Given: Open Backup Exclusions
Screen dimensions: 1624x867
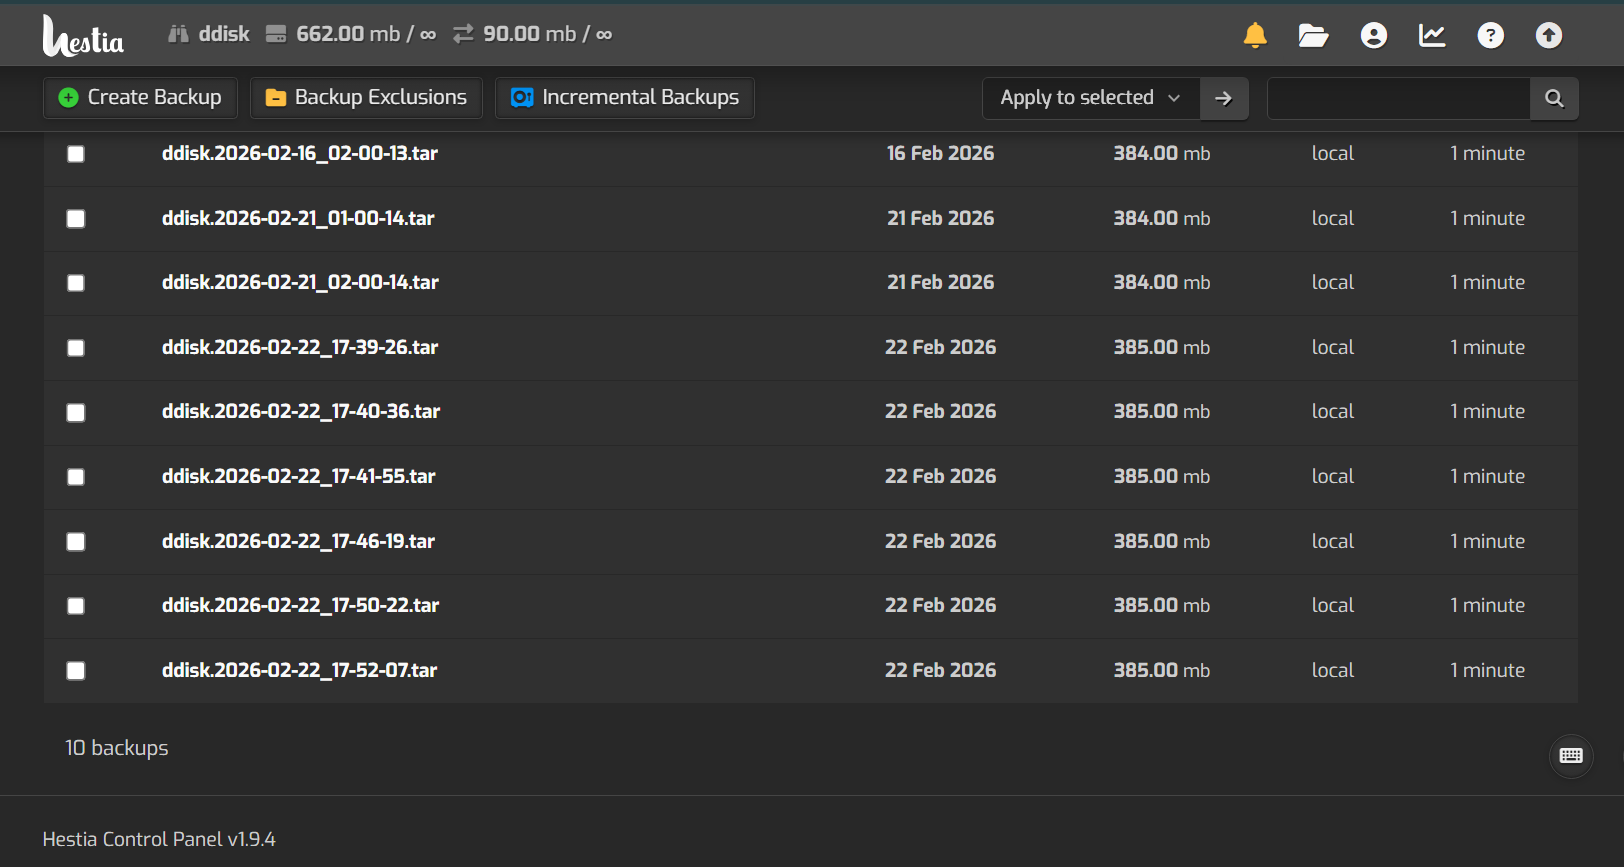Looking at the screenshot, I should [366, 98].
